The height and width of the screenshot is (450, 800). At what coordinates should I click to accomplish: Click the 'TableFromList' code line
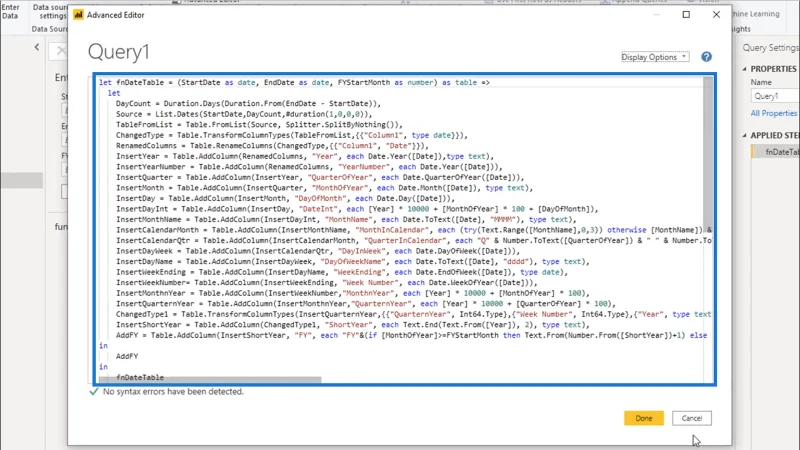259,124
